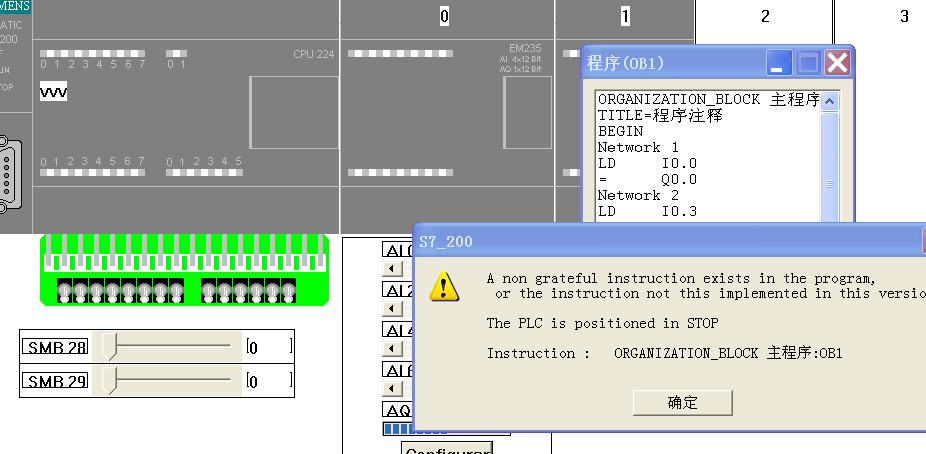Toggle the third switch in the six-switch bank
Image resolution: width=926 pixels, height=454 pixels.
[240, 291]
